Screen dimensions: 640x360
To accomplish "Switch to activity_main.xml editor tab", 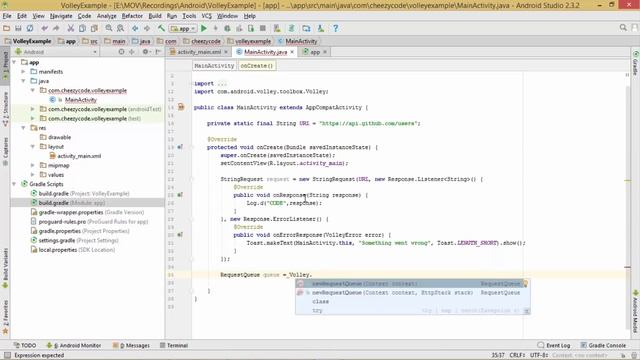I will coord(199,52).
